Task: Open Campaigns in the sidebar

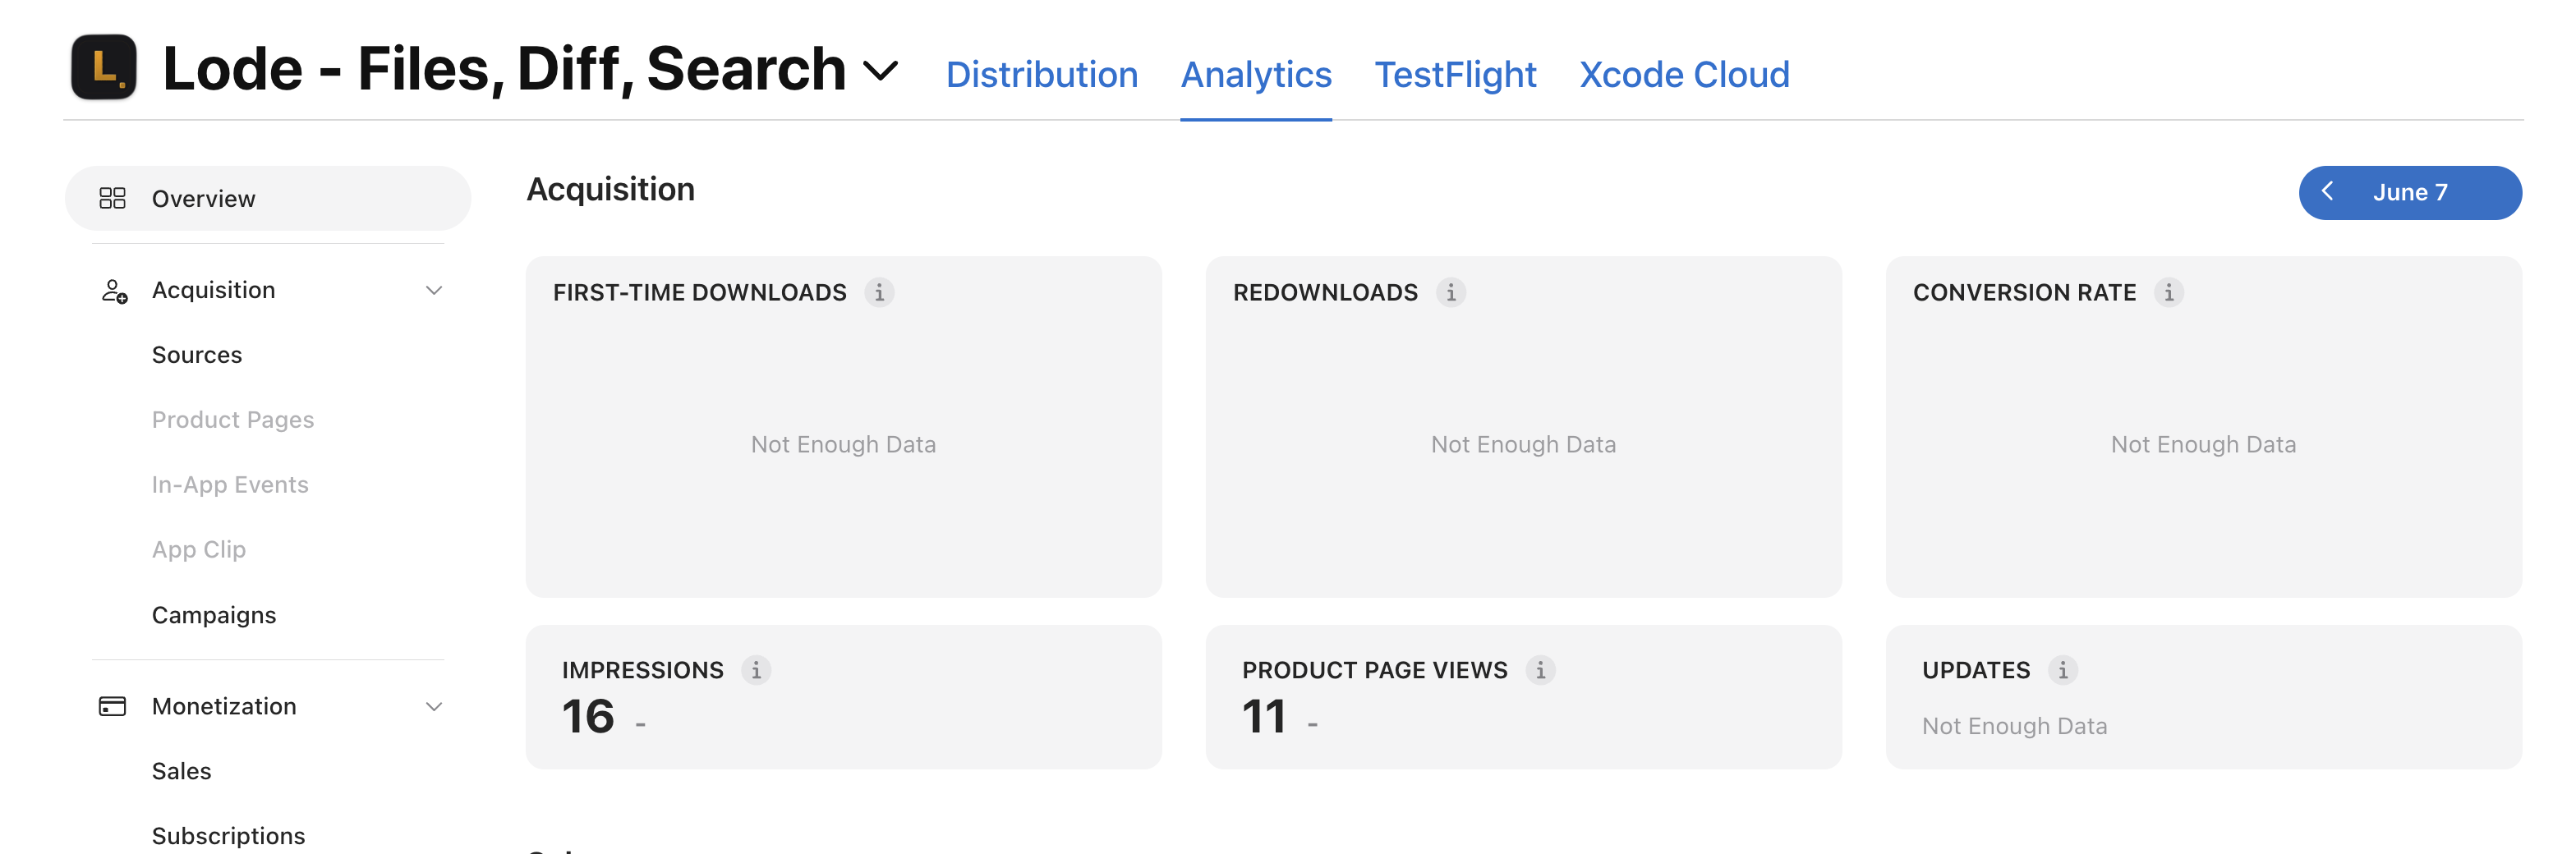Action: tap(214, 615)
